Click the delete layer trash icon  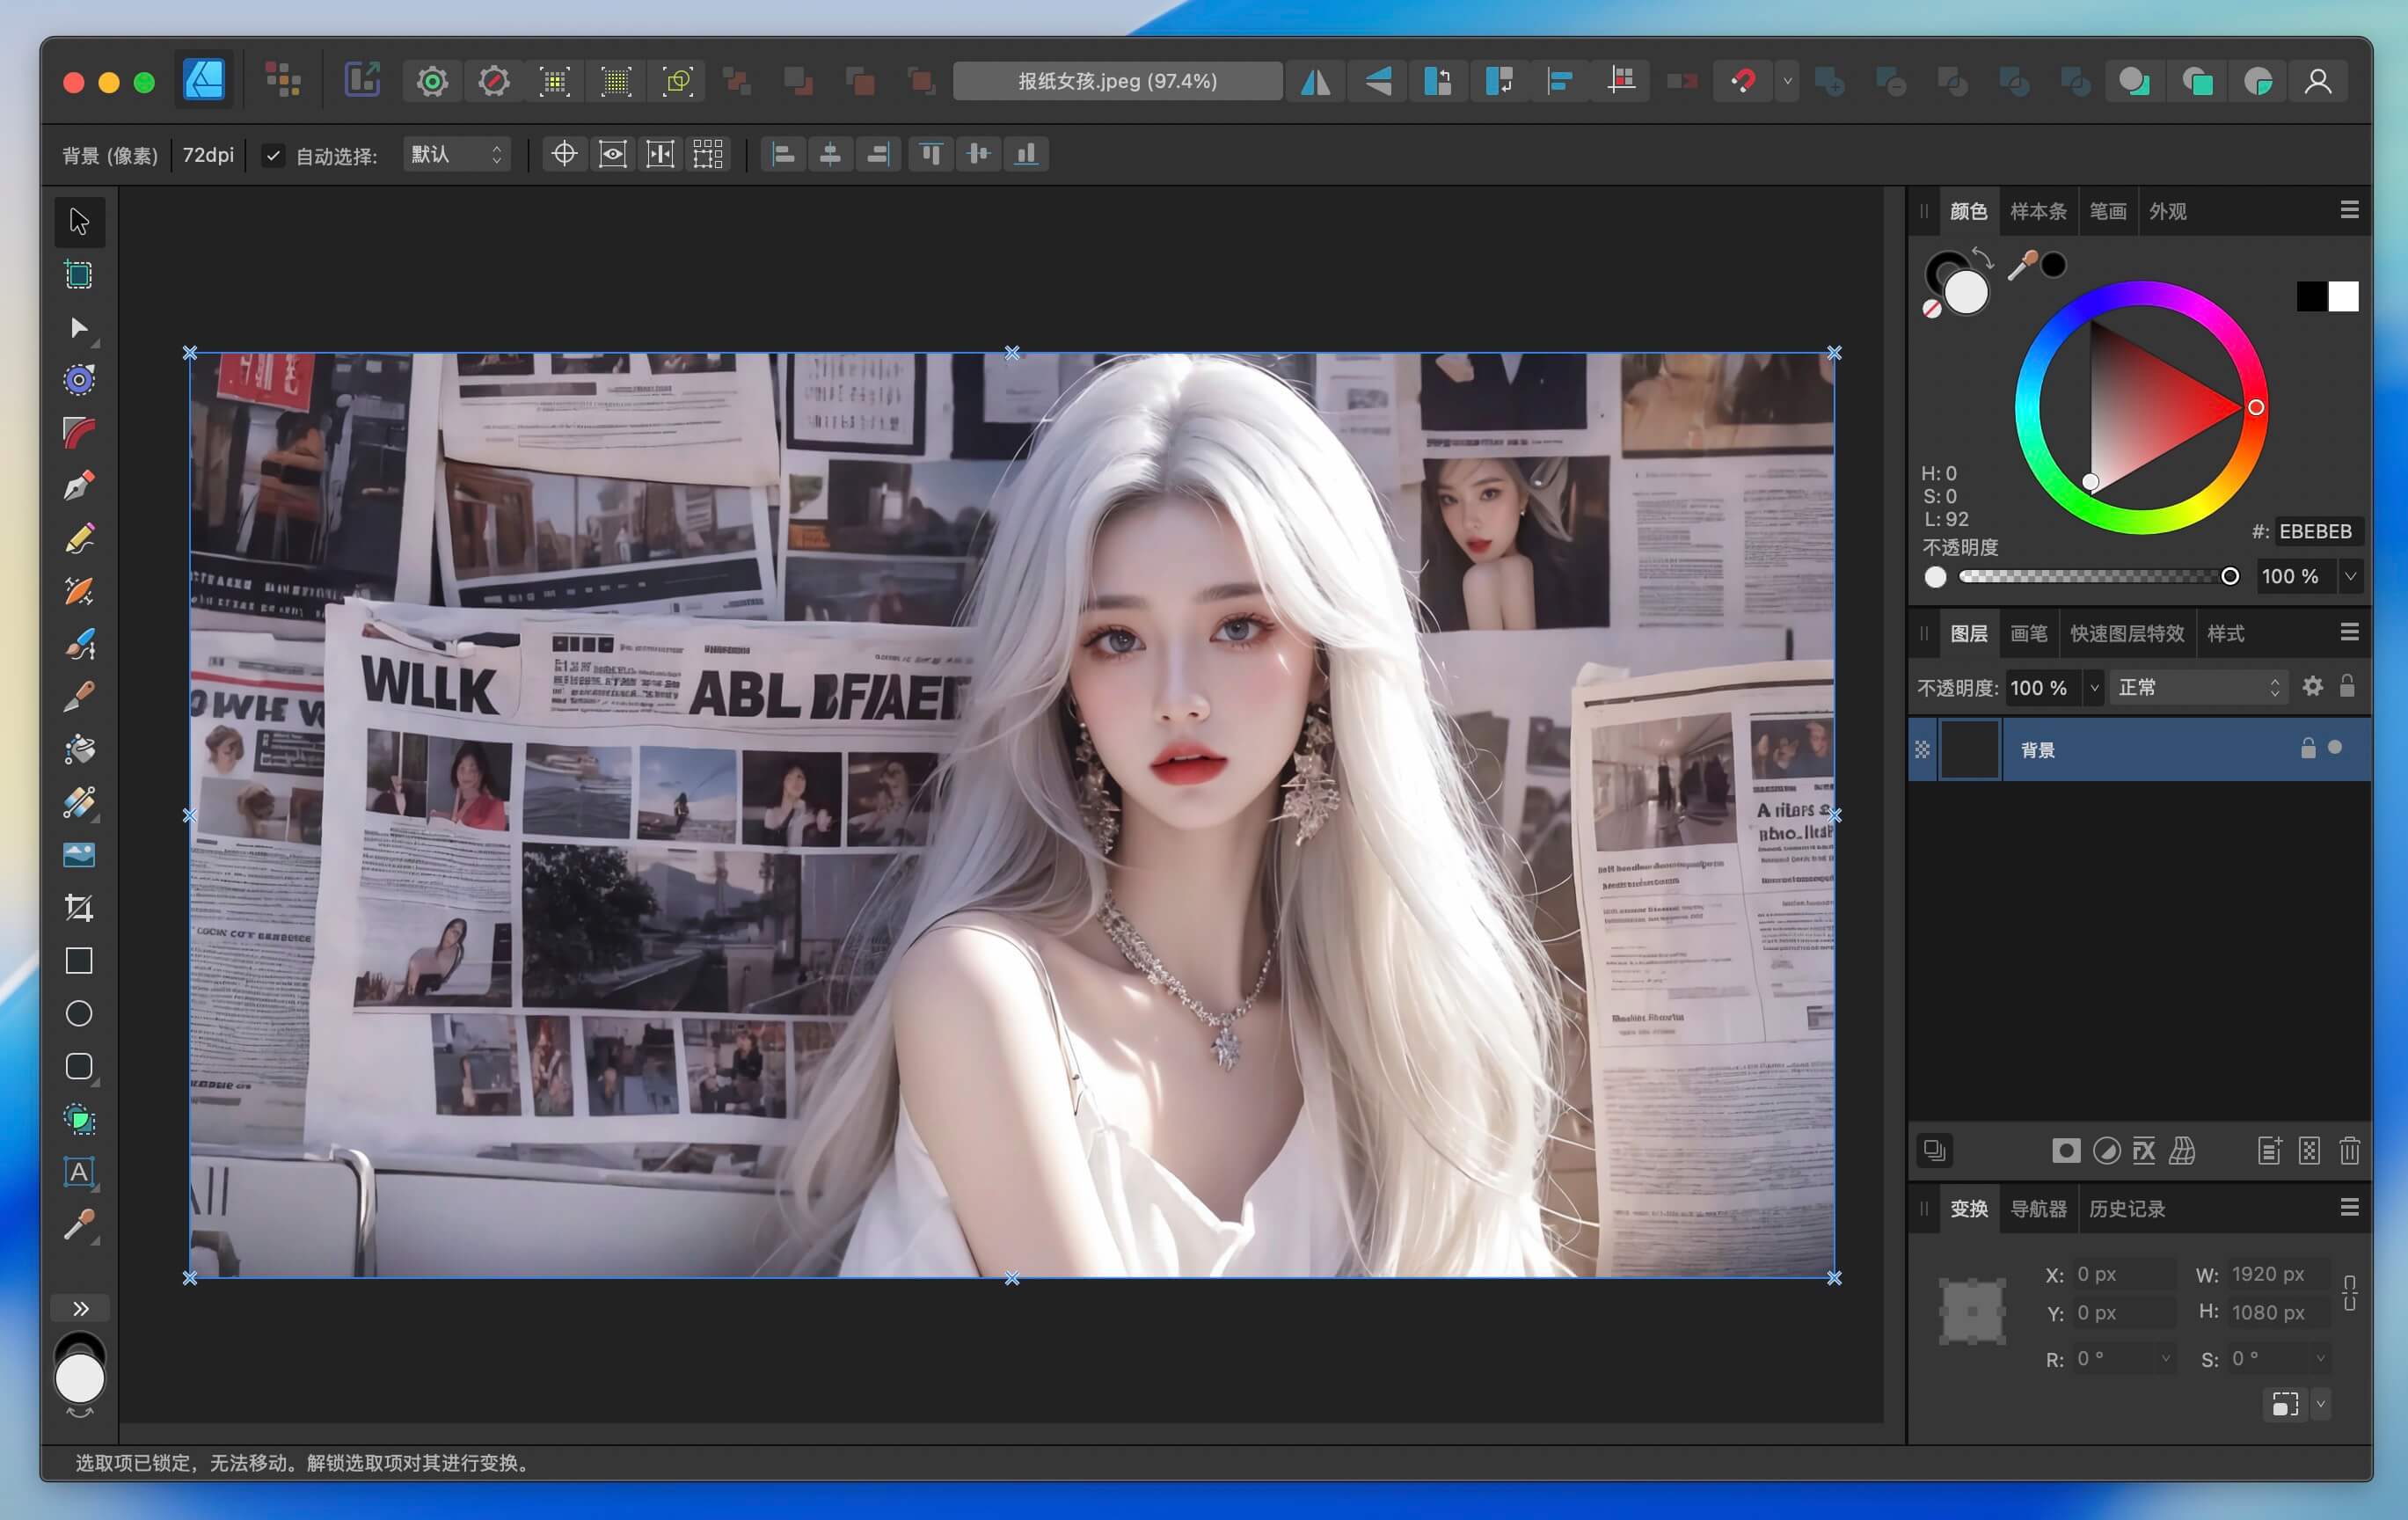2349,1151
